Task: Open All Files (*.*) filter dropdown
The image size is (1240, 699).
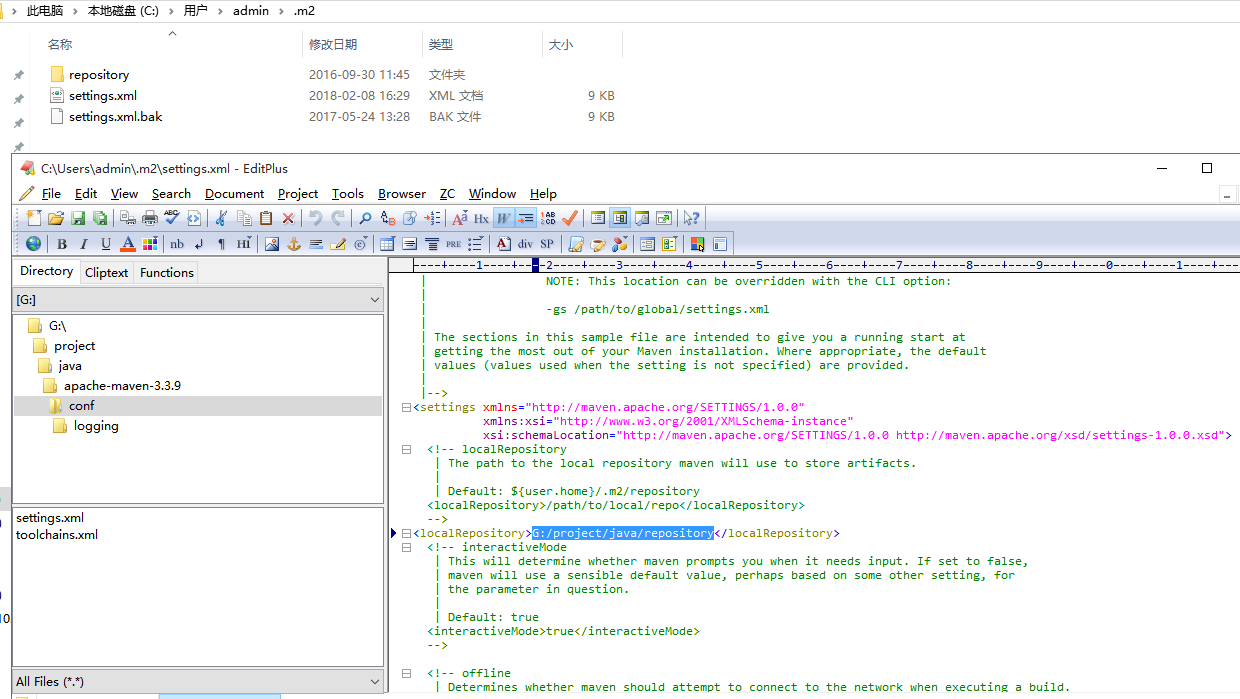Action: (198, 681)
